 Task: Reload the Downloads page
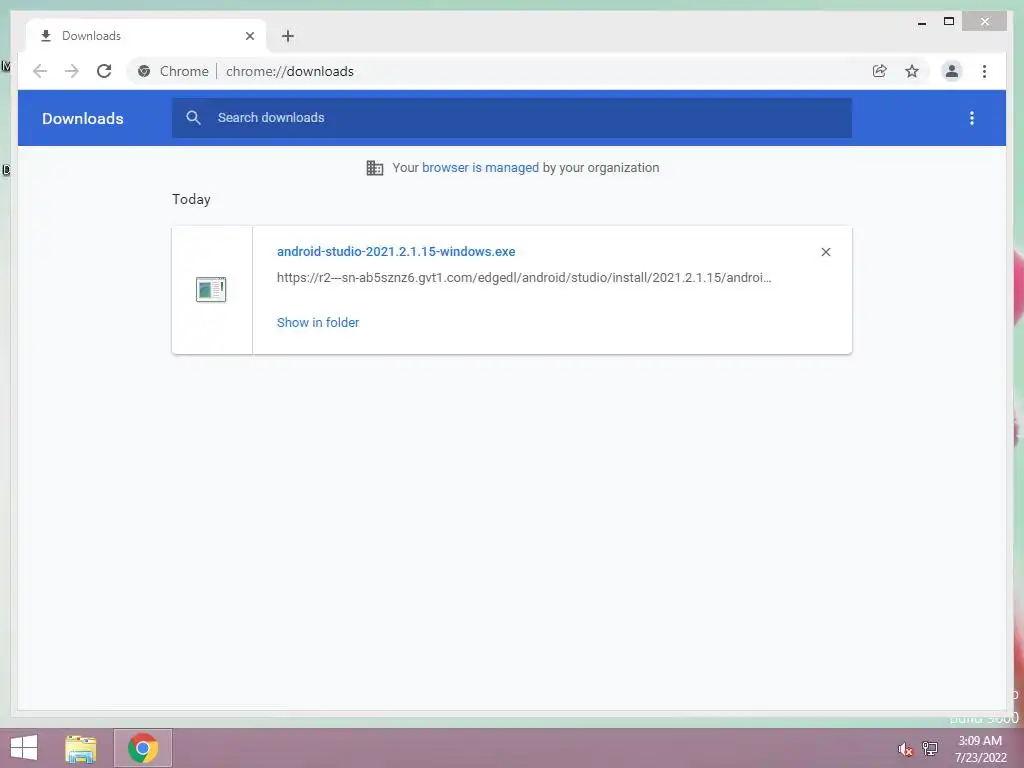click(104, 71)
